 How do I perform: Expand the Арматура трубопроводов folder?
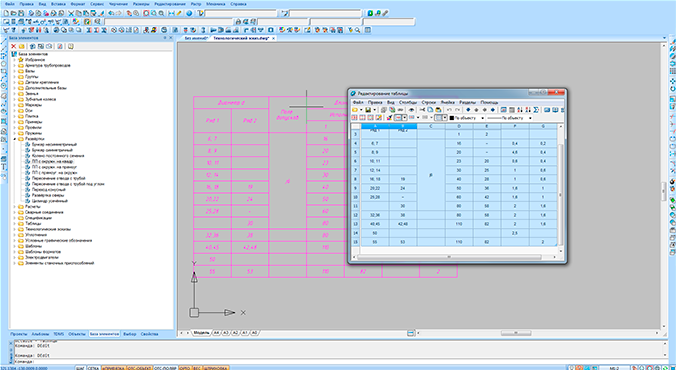(14, 66)
